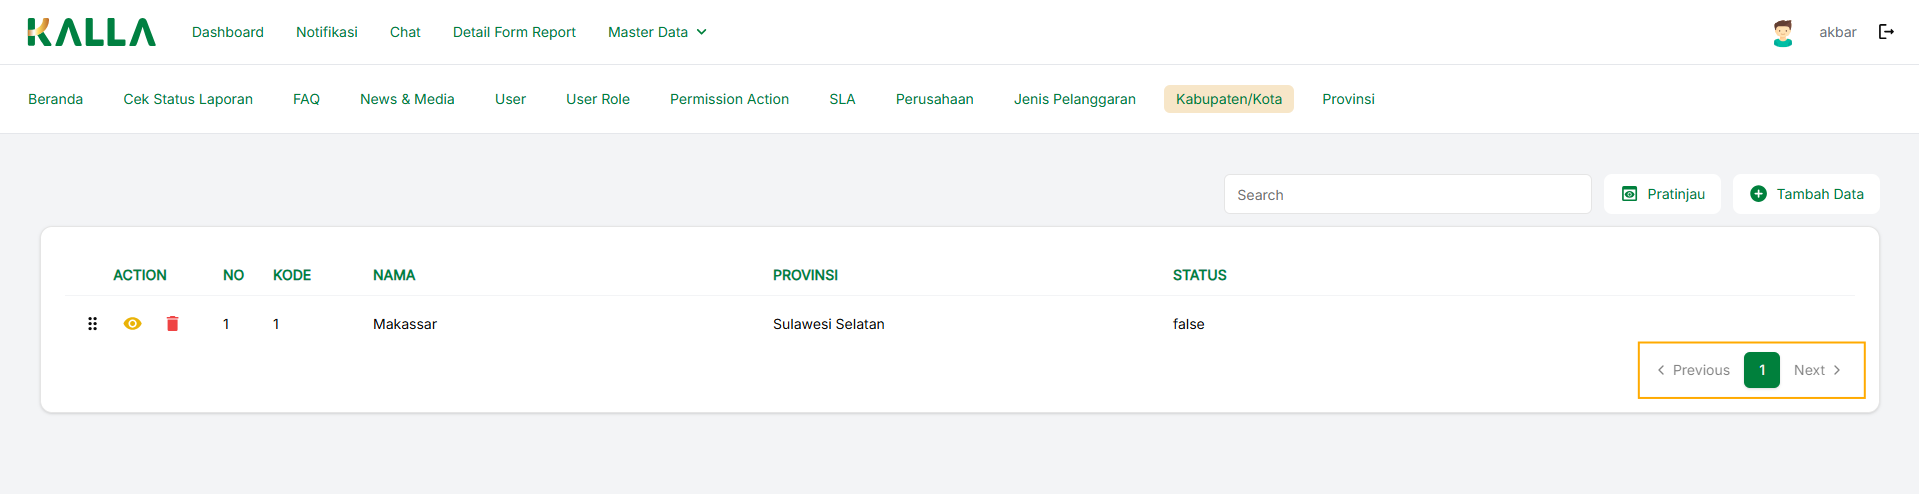
Task: Open the Provinsi tab
Action: click(x=1348, y=99)
